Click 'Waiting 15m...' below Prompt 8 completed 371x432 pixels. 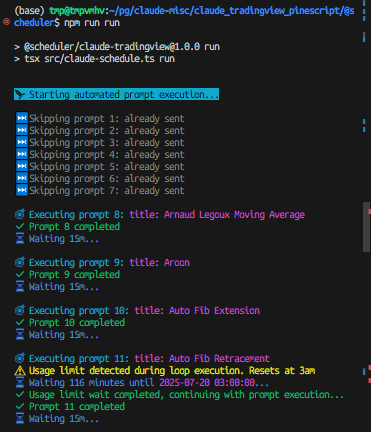pyautogui.click(x=64, y=238)
